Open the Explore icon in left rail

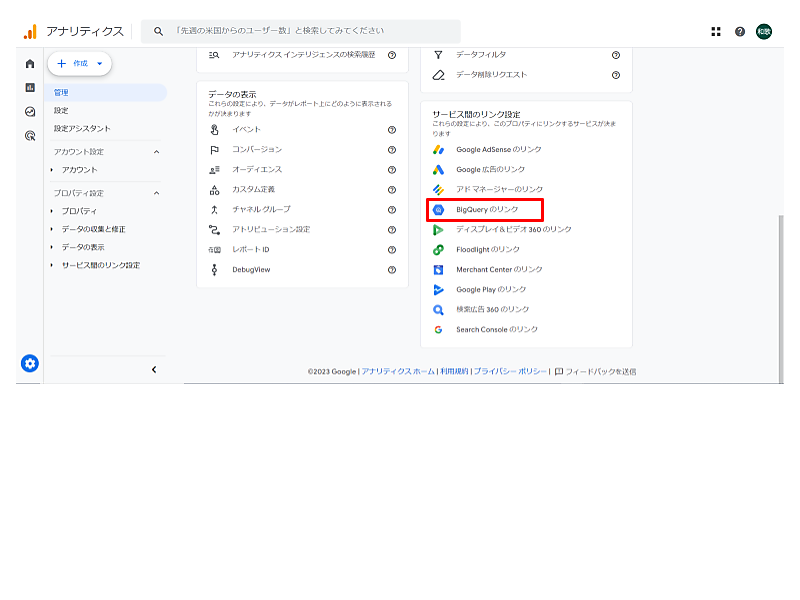pyautogui.click(x=30, y=112)
